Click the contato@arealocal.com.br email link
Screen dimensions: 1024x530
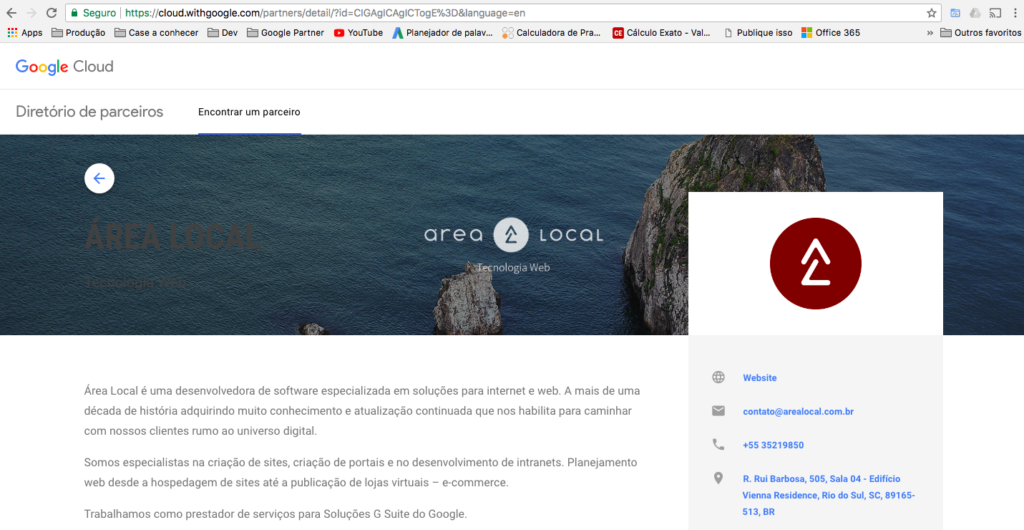tap(798, 412)
